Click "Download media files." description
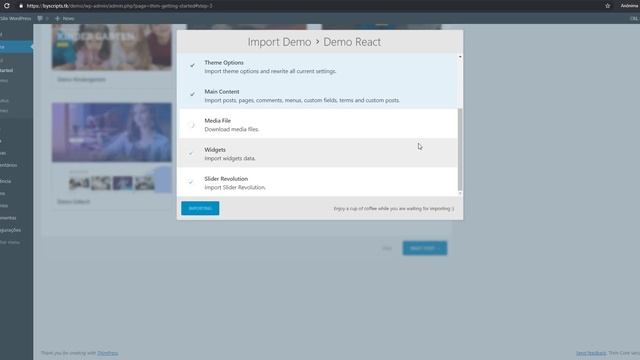The width and height of the screenshot is (640, 360). 232,129
